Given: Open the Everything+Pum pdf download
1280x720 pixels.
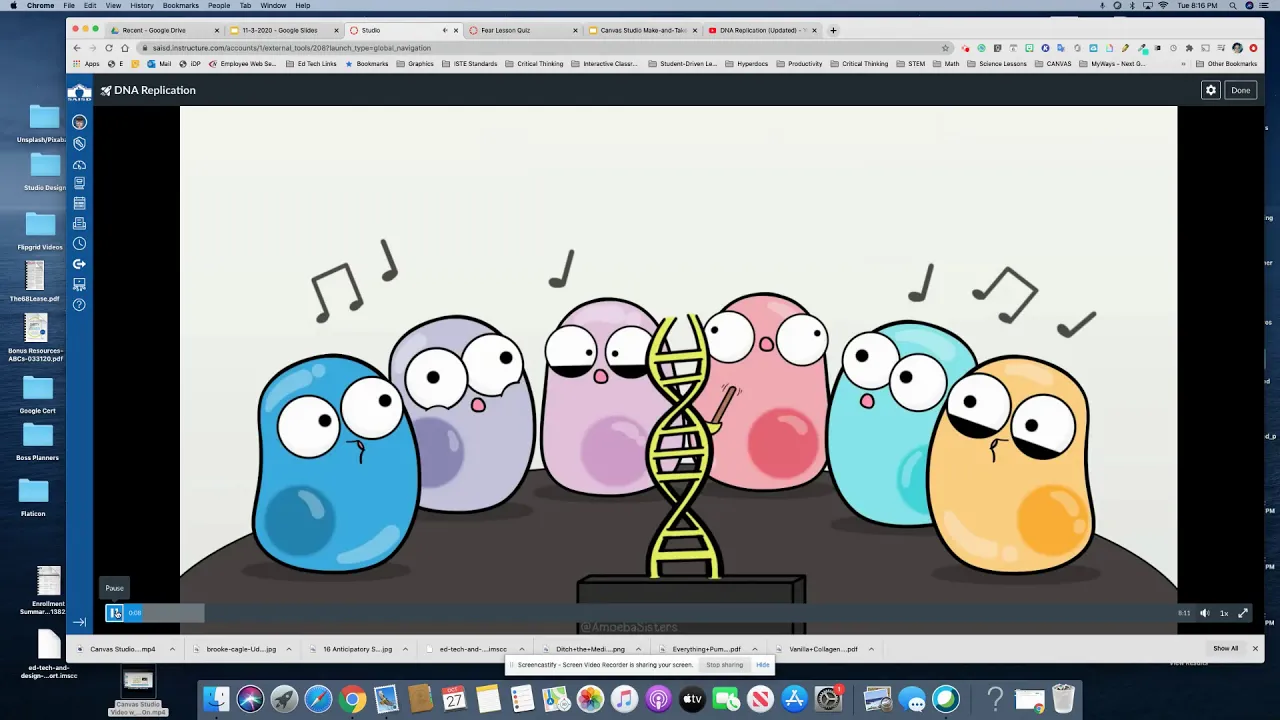Looking at the screenshot, I should pos(707,649).
